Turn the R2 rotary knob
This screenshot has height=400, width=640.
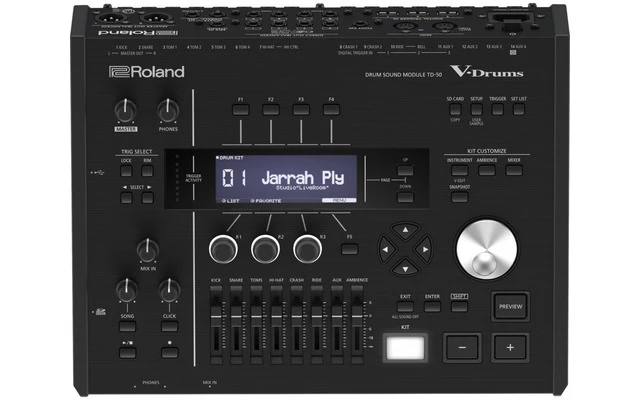coord(265,249)
